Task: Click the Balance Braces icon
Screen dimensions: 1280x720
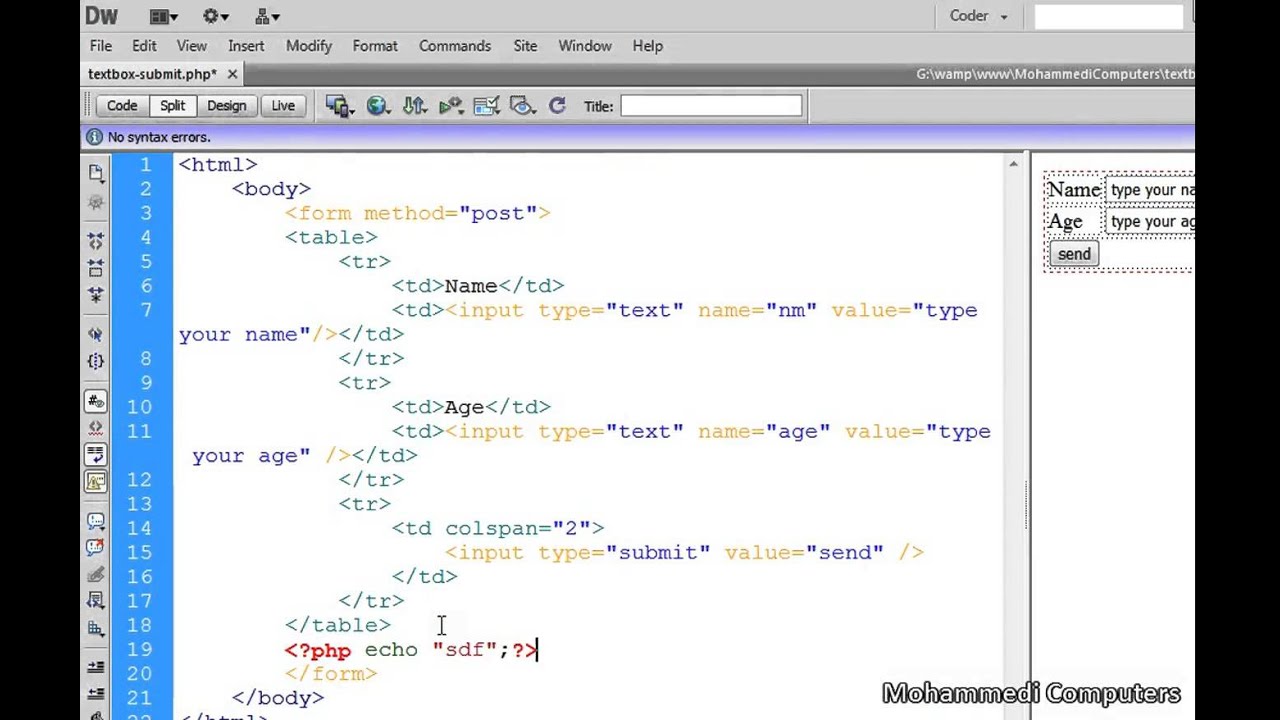Action: click(x=96, y=360)
